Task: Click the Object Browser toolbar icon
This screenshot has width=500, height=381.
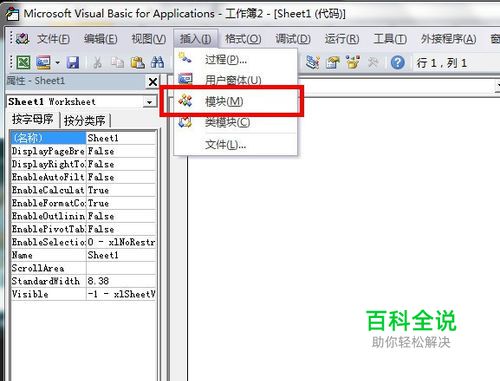Action: pyautogui.click(x=353, y=62)
